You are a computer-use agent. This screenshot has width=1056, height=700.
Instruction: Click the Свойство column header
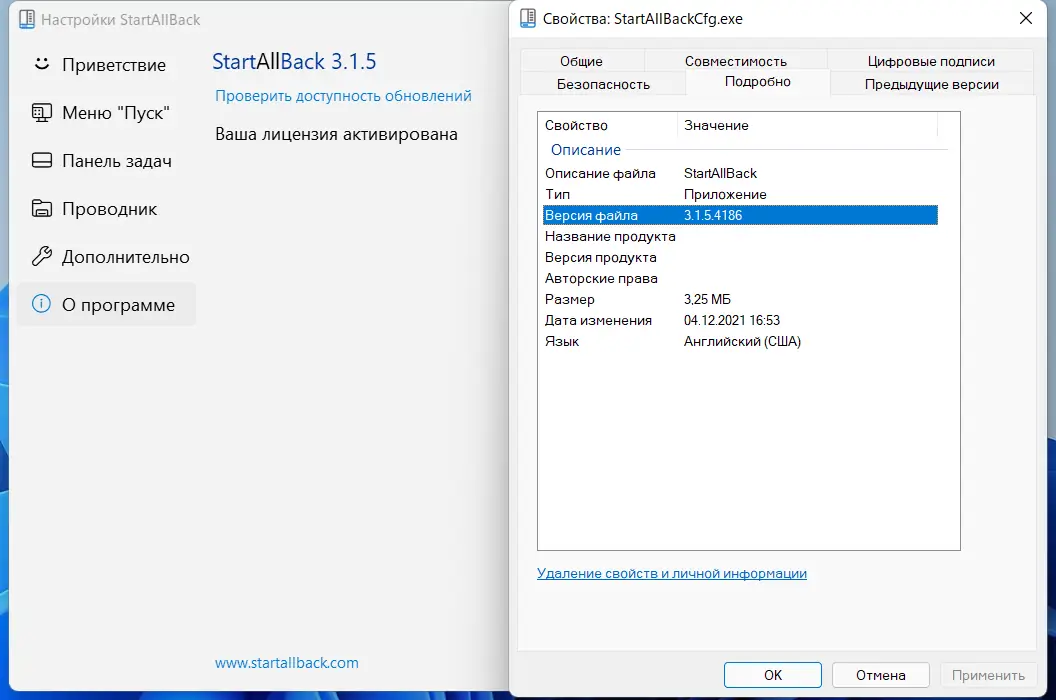click(x=607, y=125)
